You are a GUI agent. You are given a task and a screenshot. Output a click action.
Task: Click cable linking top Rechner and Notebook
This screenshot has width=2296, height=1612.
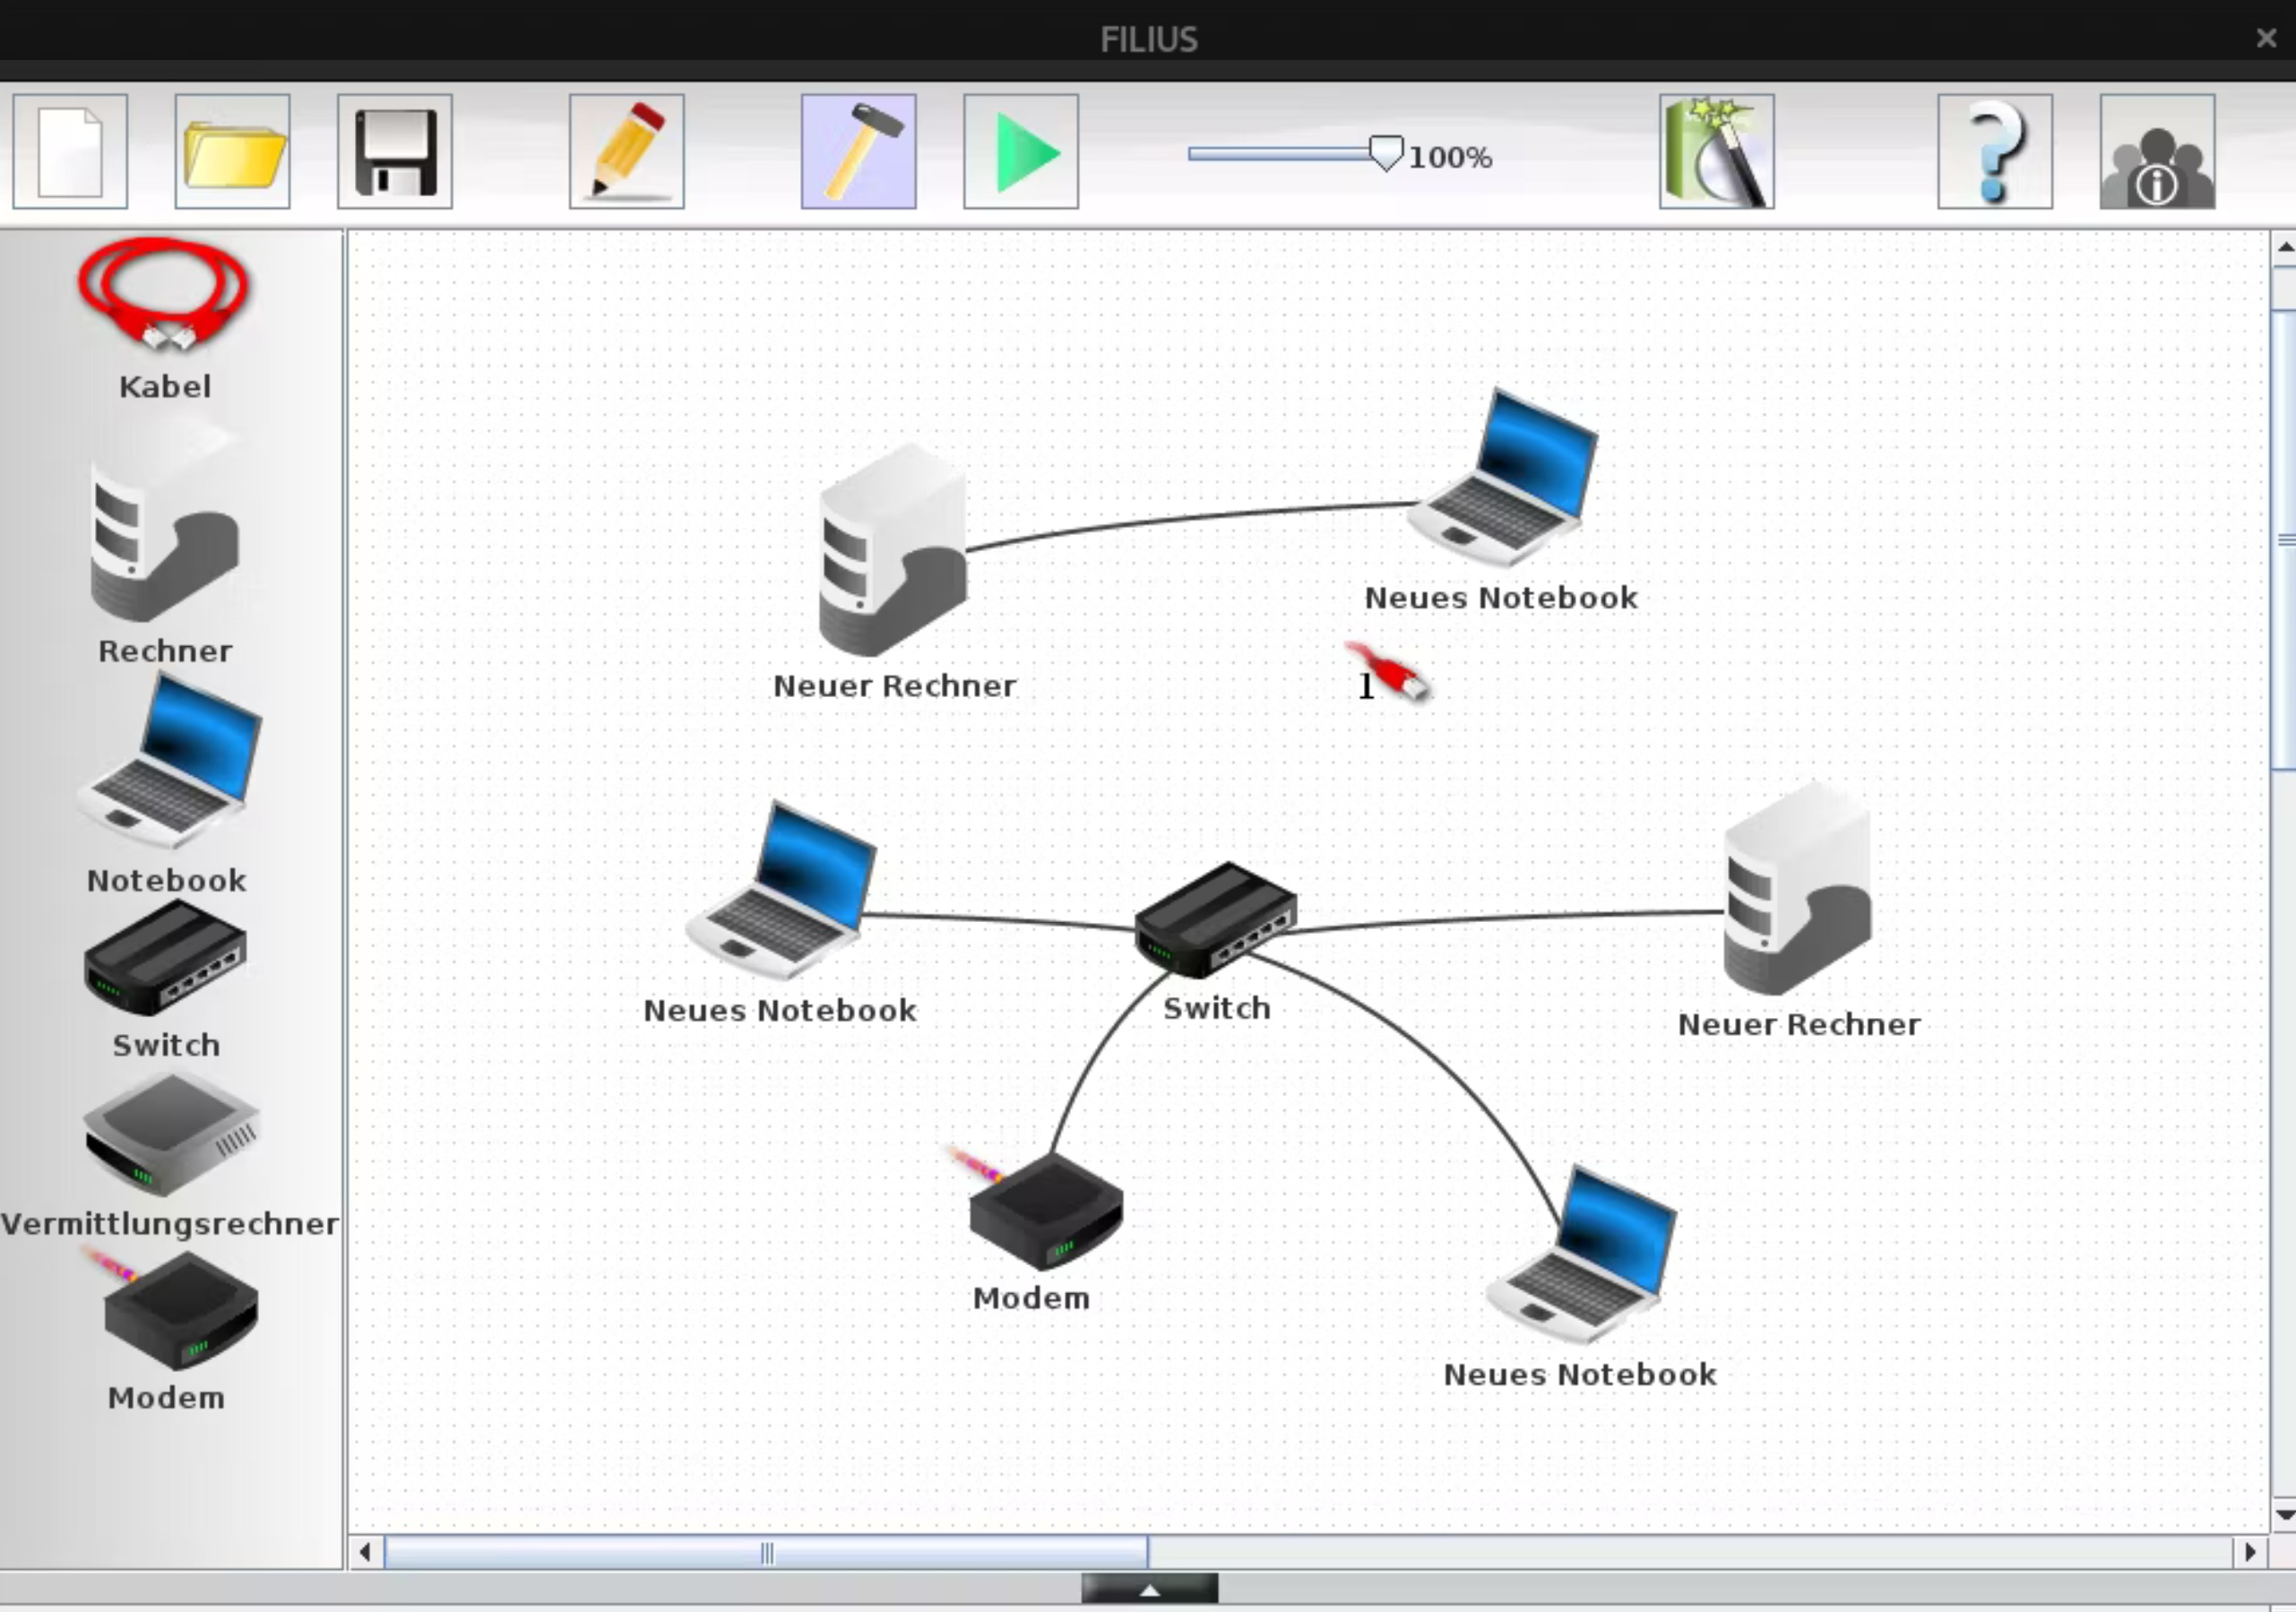1190,517
